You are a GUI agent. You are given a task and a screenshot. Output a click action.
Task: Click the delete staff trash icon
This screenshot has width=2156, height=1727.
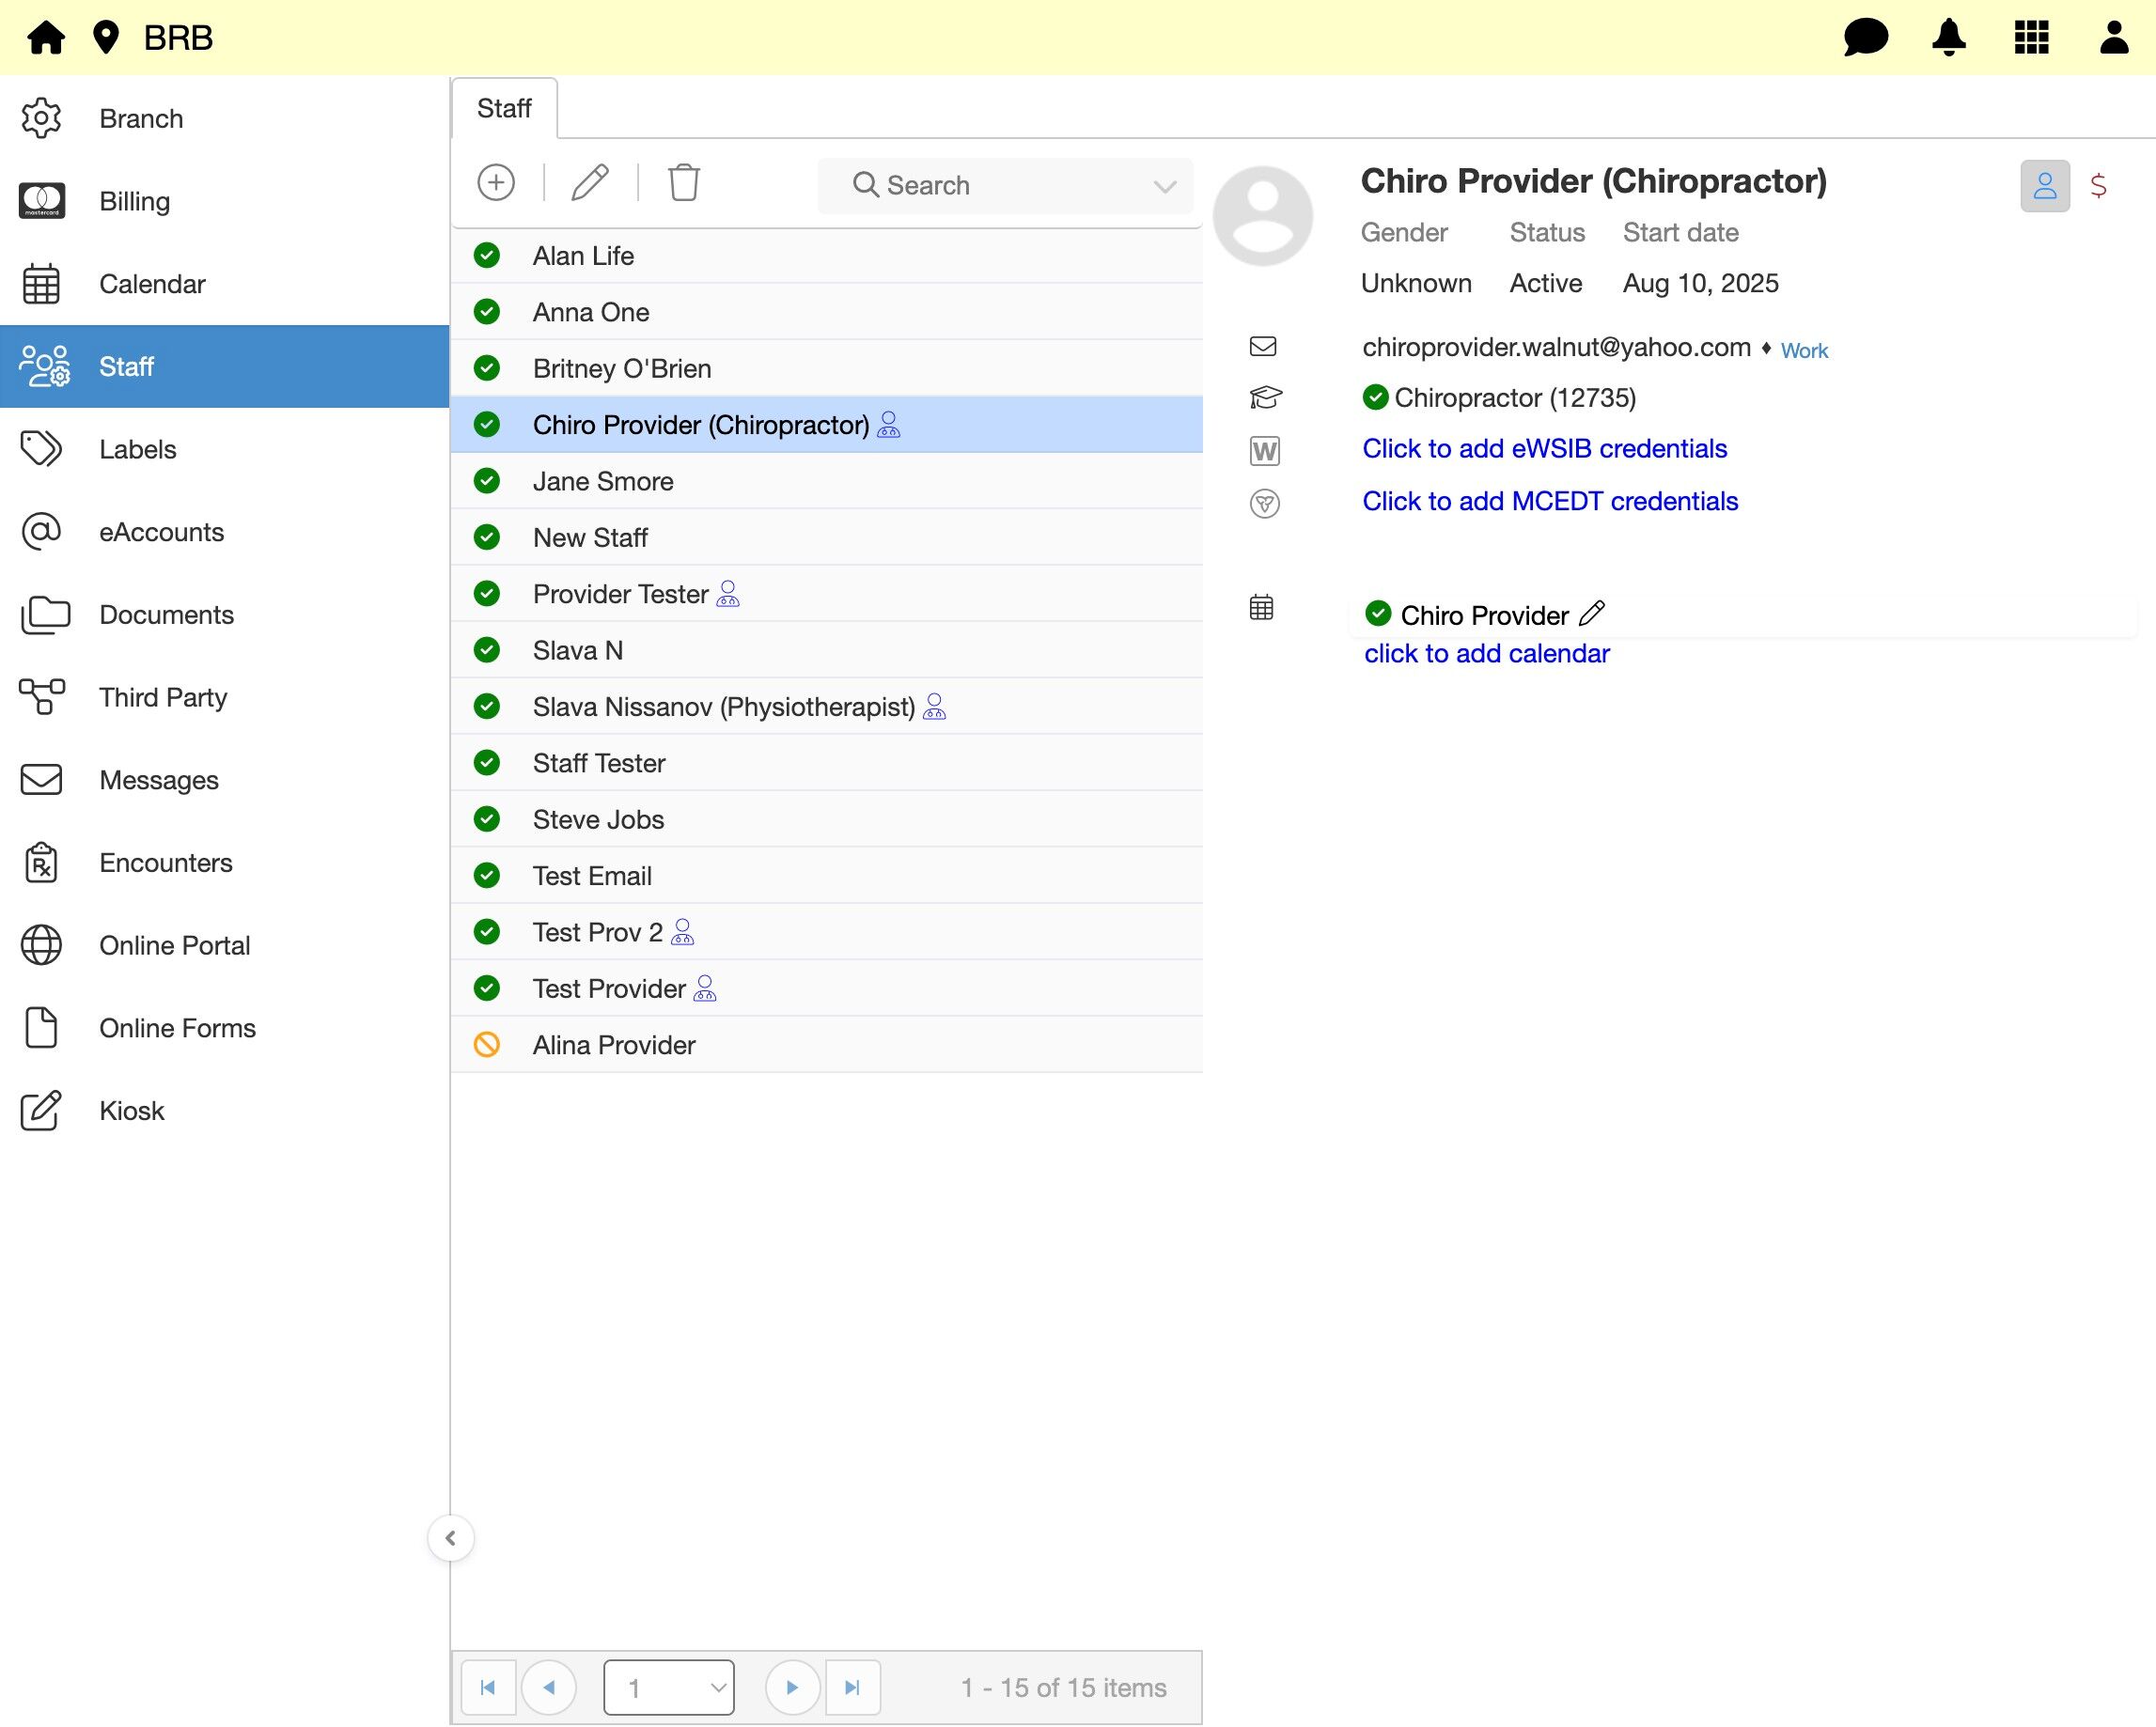point(684,183)
